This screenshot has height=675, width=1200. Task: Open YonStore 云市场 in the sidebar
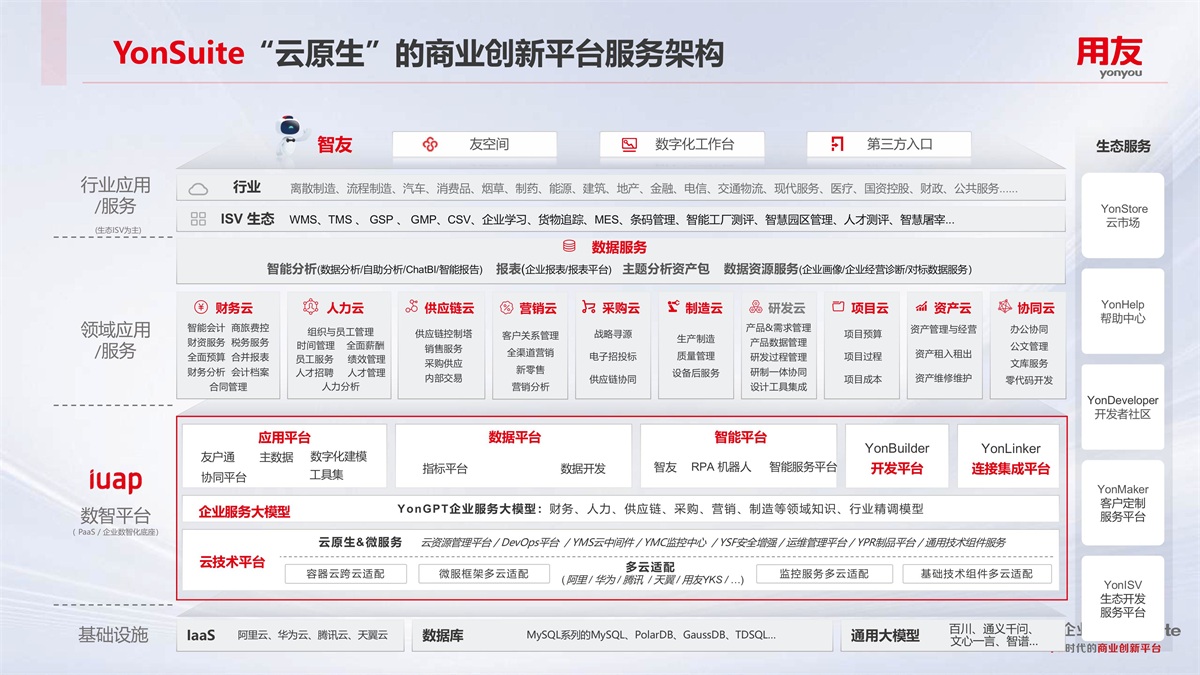[x=1123, y=216]
